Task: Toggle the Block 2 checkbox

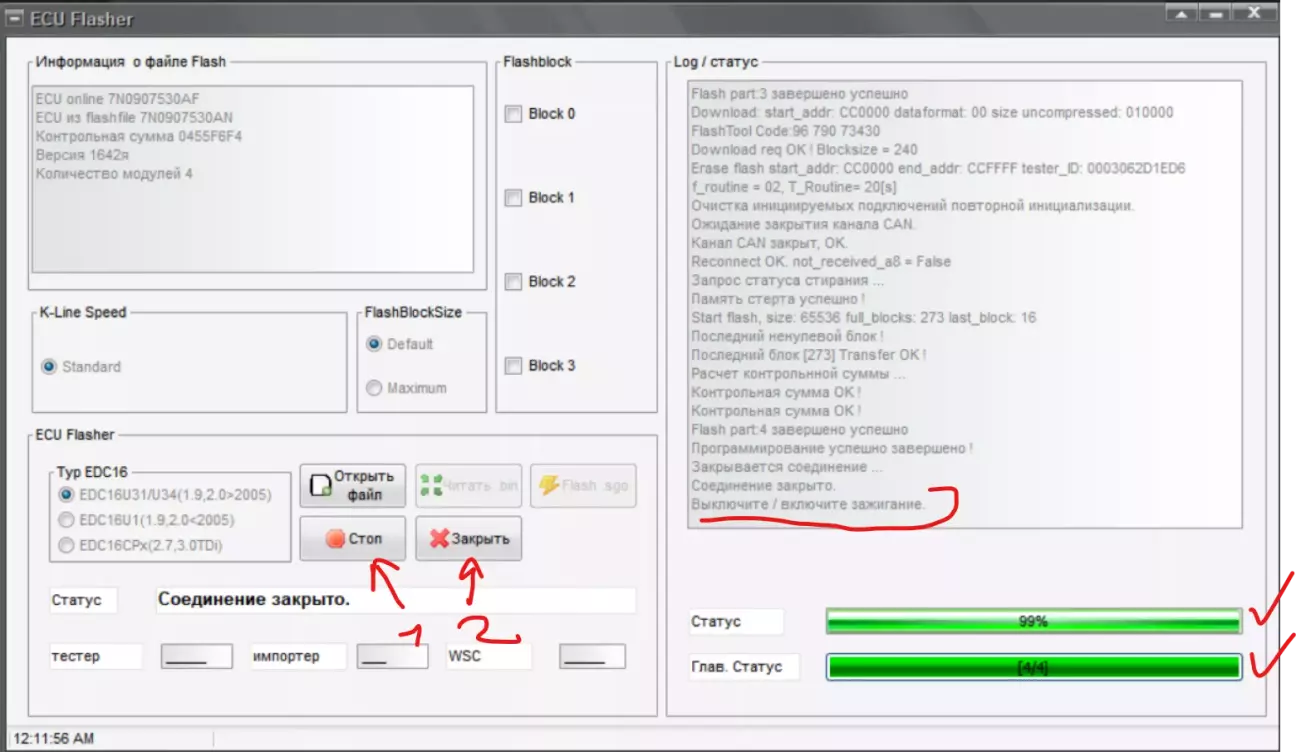Action: pos(514,282)
